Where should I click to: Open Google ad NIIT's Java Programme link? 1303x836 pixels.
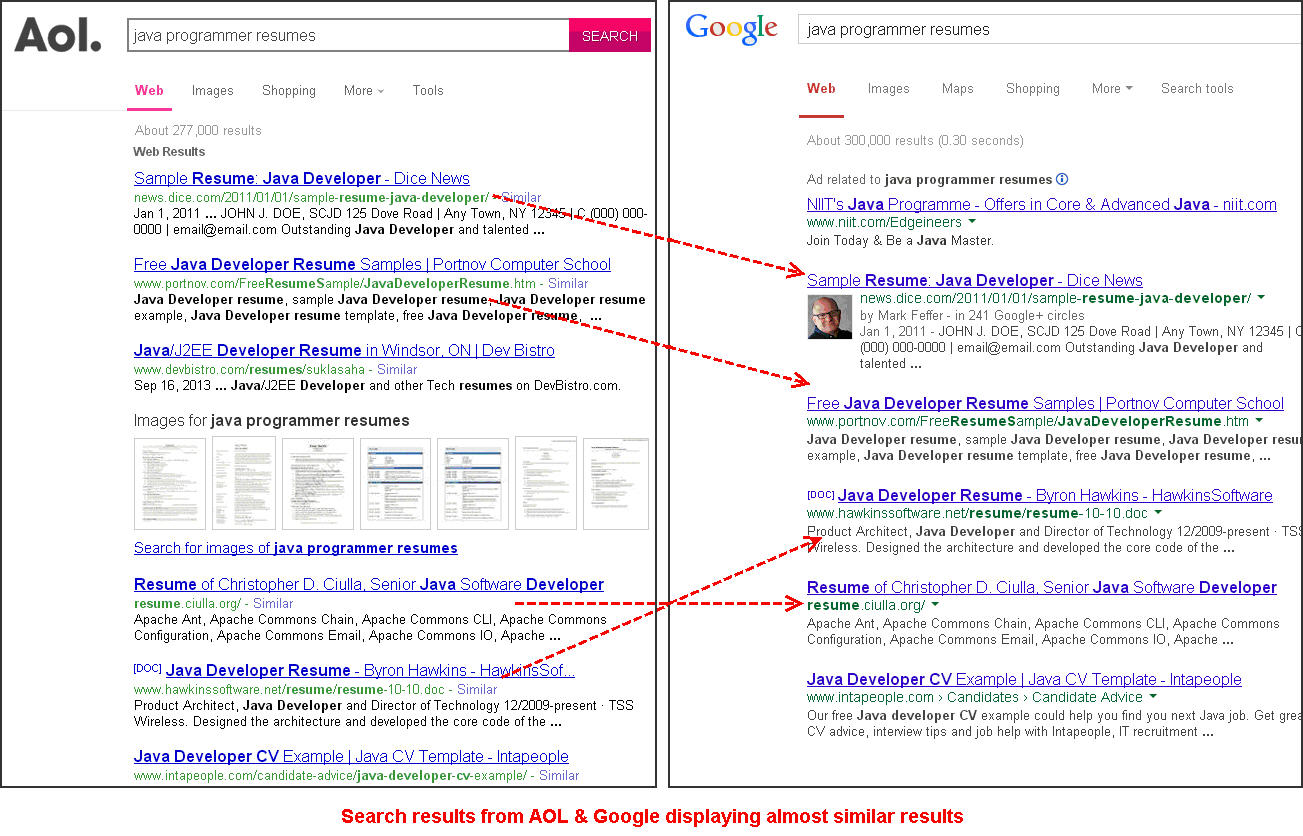point(1042,204)
